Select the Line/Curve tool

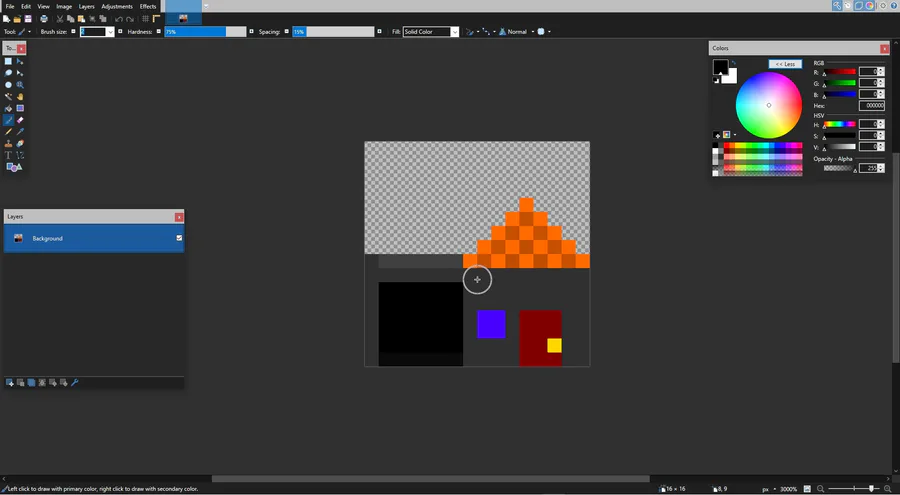(x=20, y=155)
